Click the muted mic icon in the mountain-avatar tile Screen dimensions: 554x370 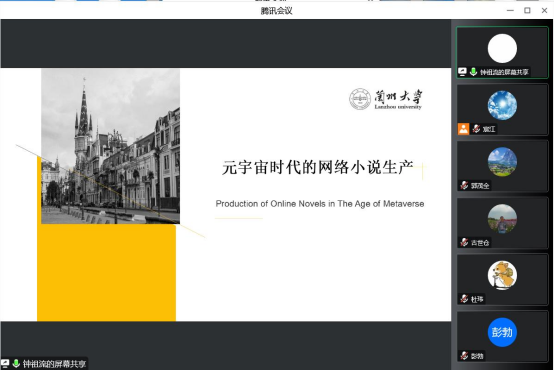pyautogui.click(x=464, y=185)
